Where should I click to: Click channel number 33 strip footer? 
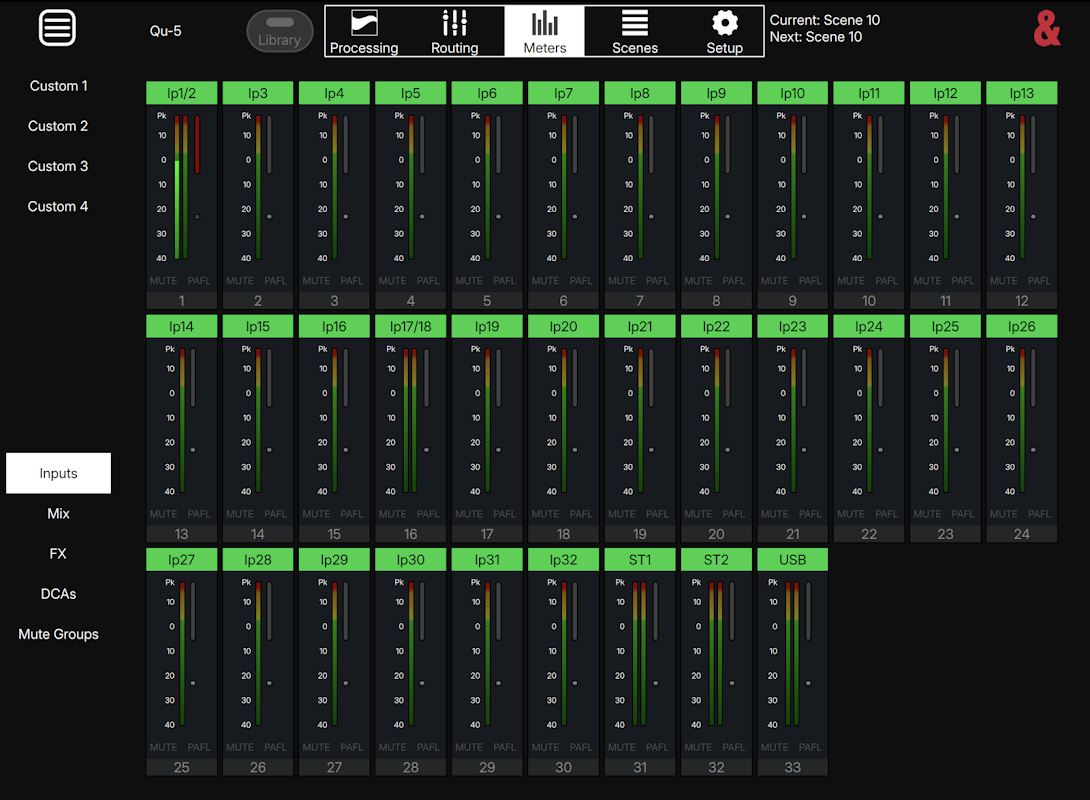click(x=792, y=767)
